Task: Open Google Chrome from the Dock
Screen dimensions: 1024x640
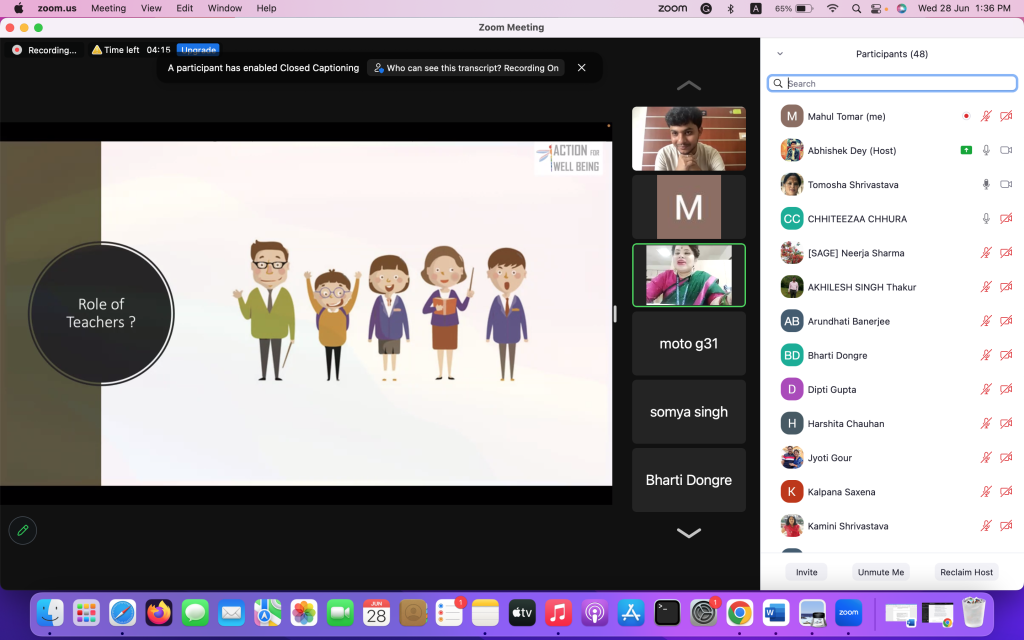Action: click(739, 612)
